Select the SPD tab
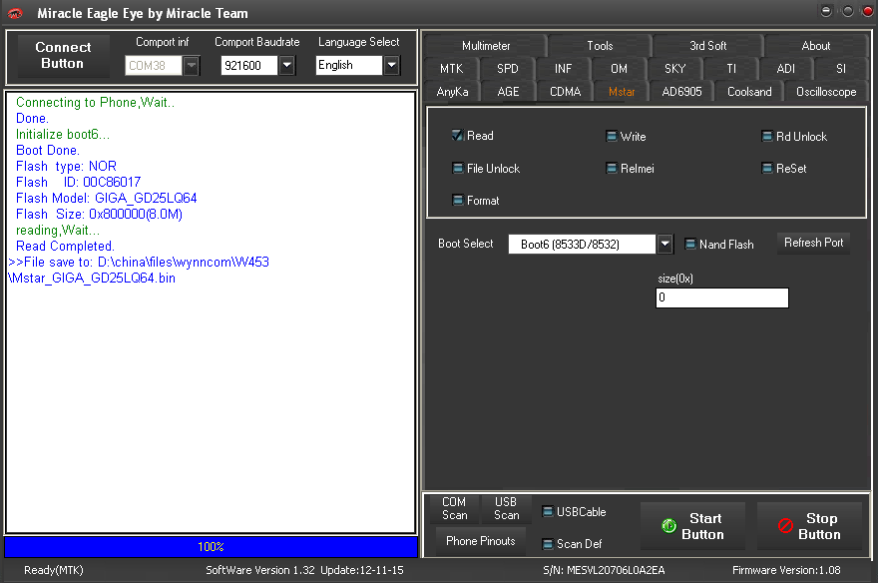The image size is (878, 583). pos(508,68)
